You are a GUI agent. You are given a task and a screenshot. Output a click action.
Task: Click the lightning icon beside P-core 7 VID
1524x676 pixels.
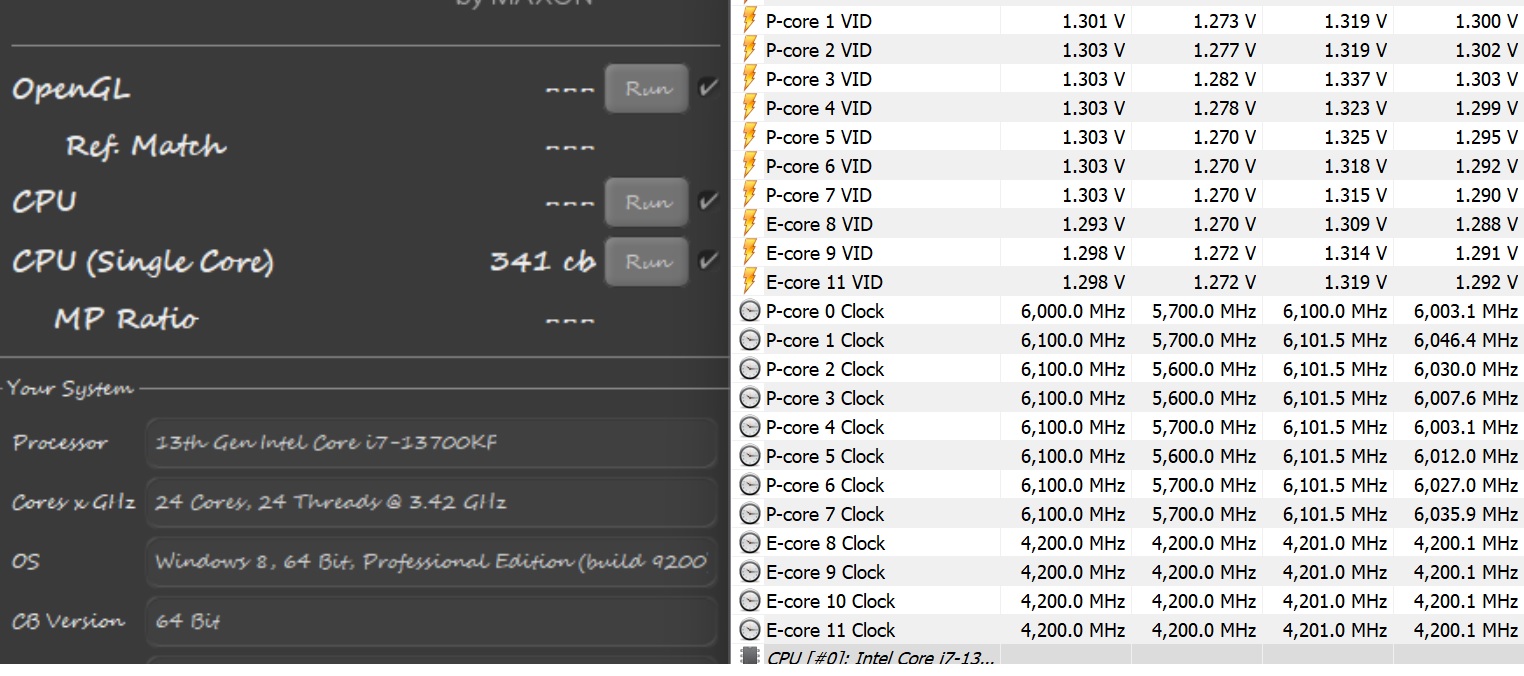click(749, 195)
